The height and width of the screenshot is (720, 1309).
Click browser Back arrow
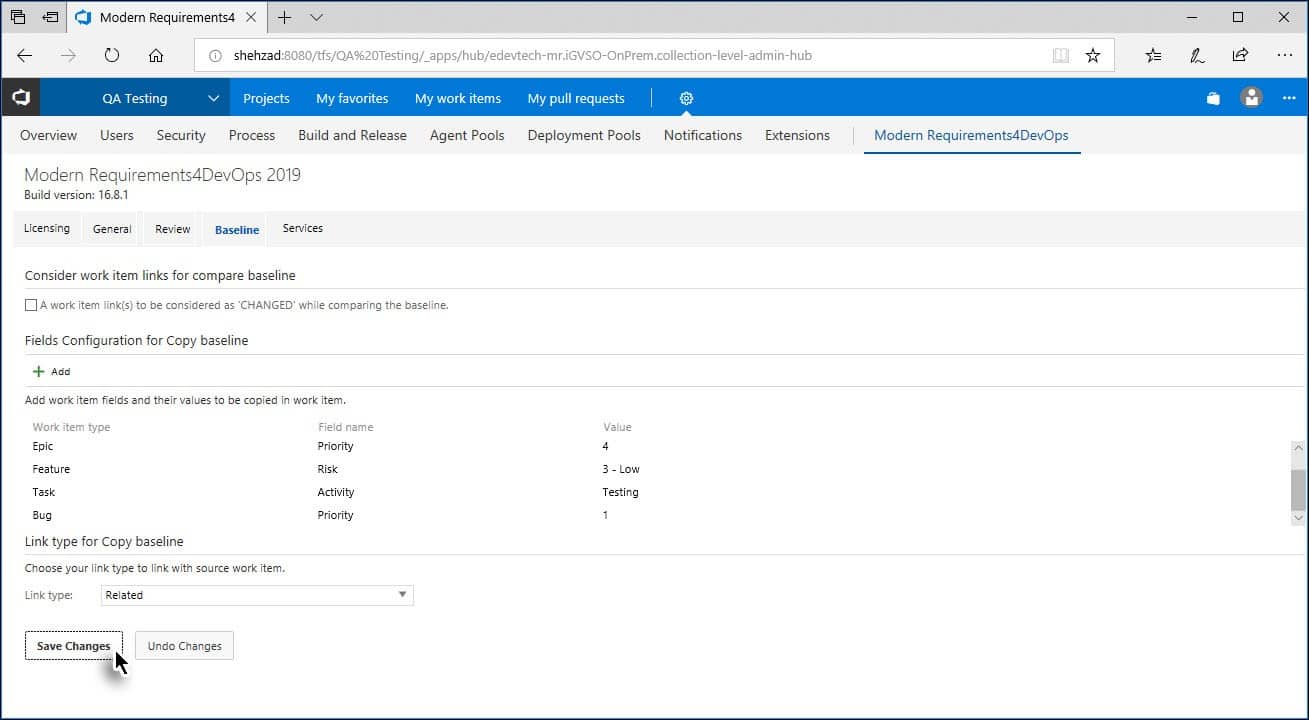point(25,56)
